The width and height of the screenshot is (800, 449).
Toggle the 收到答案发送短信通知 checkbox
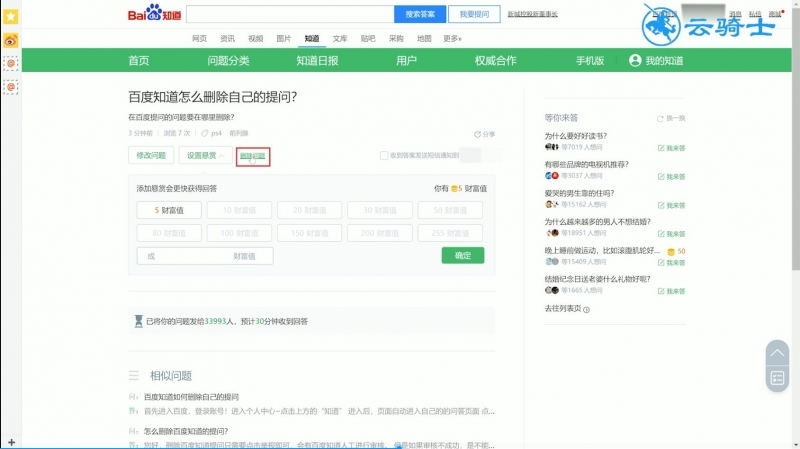(x=384, y=155)
